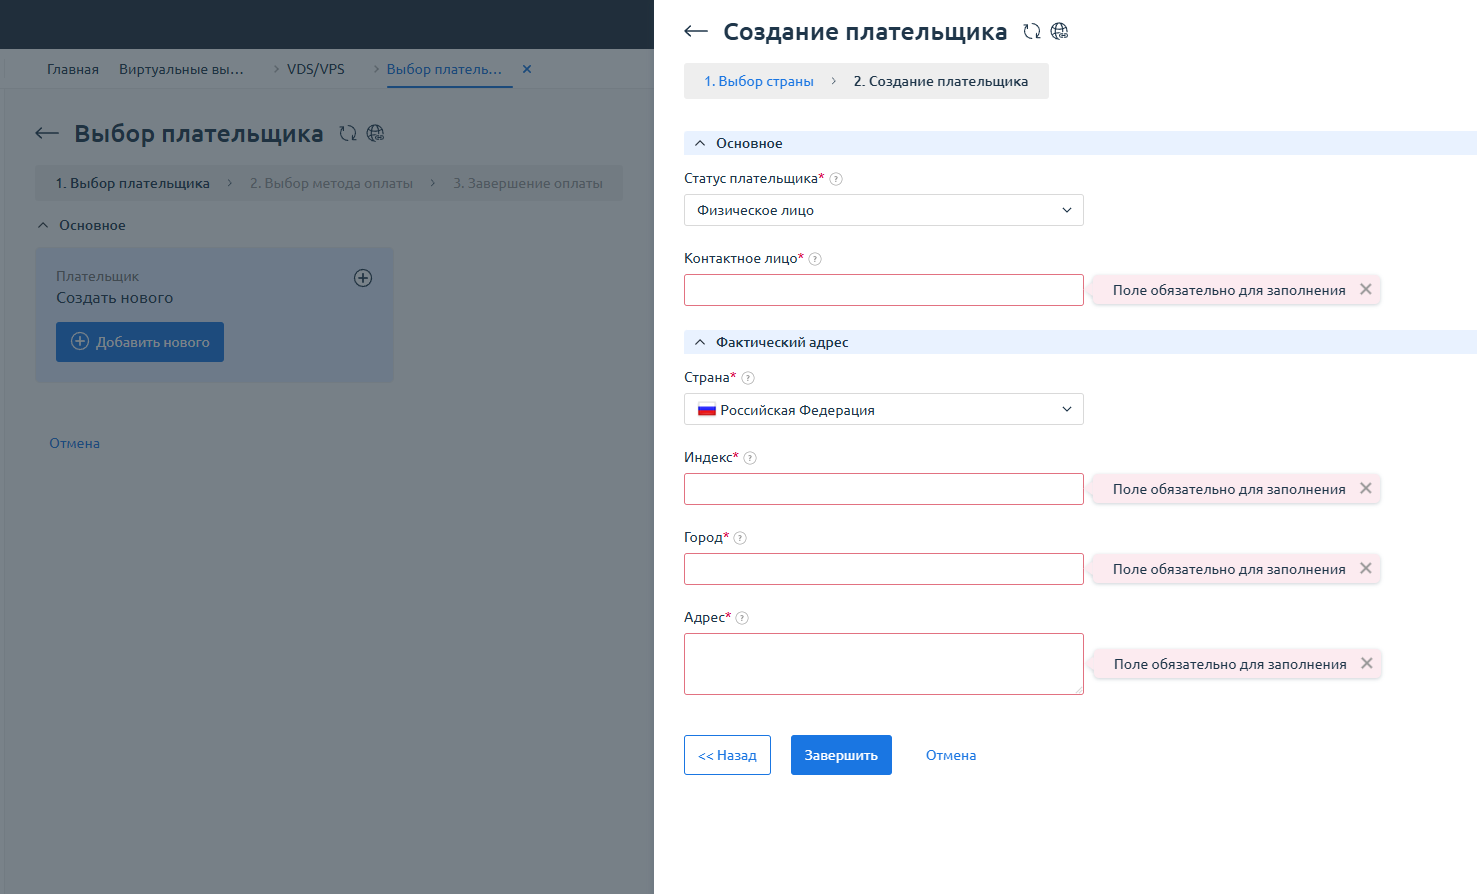Collapse the Фактический адрес section

point(700,343)
